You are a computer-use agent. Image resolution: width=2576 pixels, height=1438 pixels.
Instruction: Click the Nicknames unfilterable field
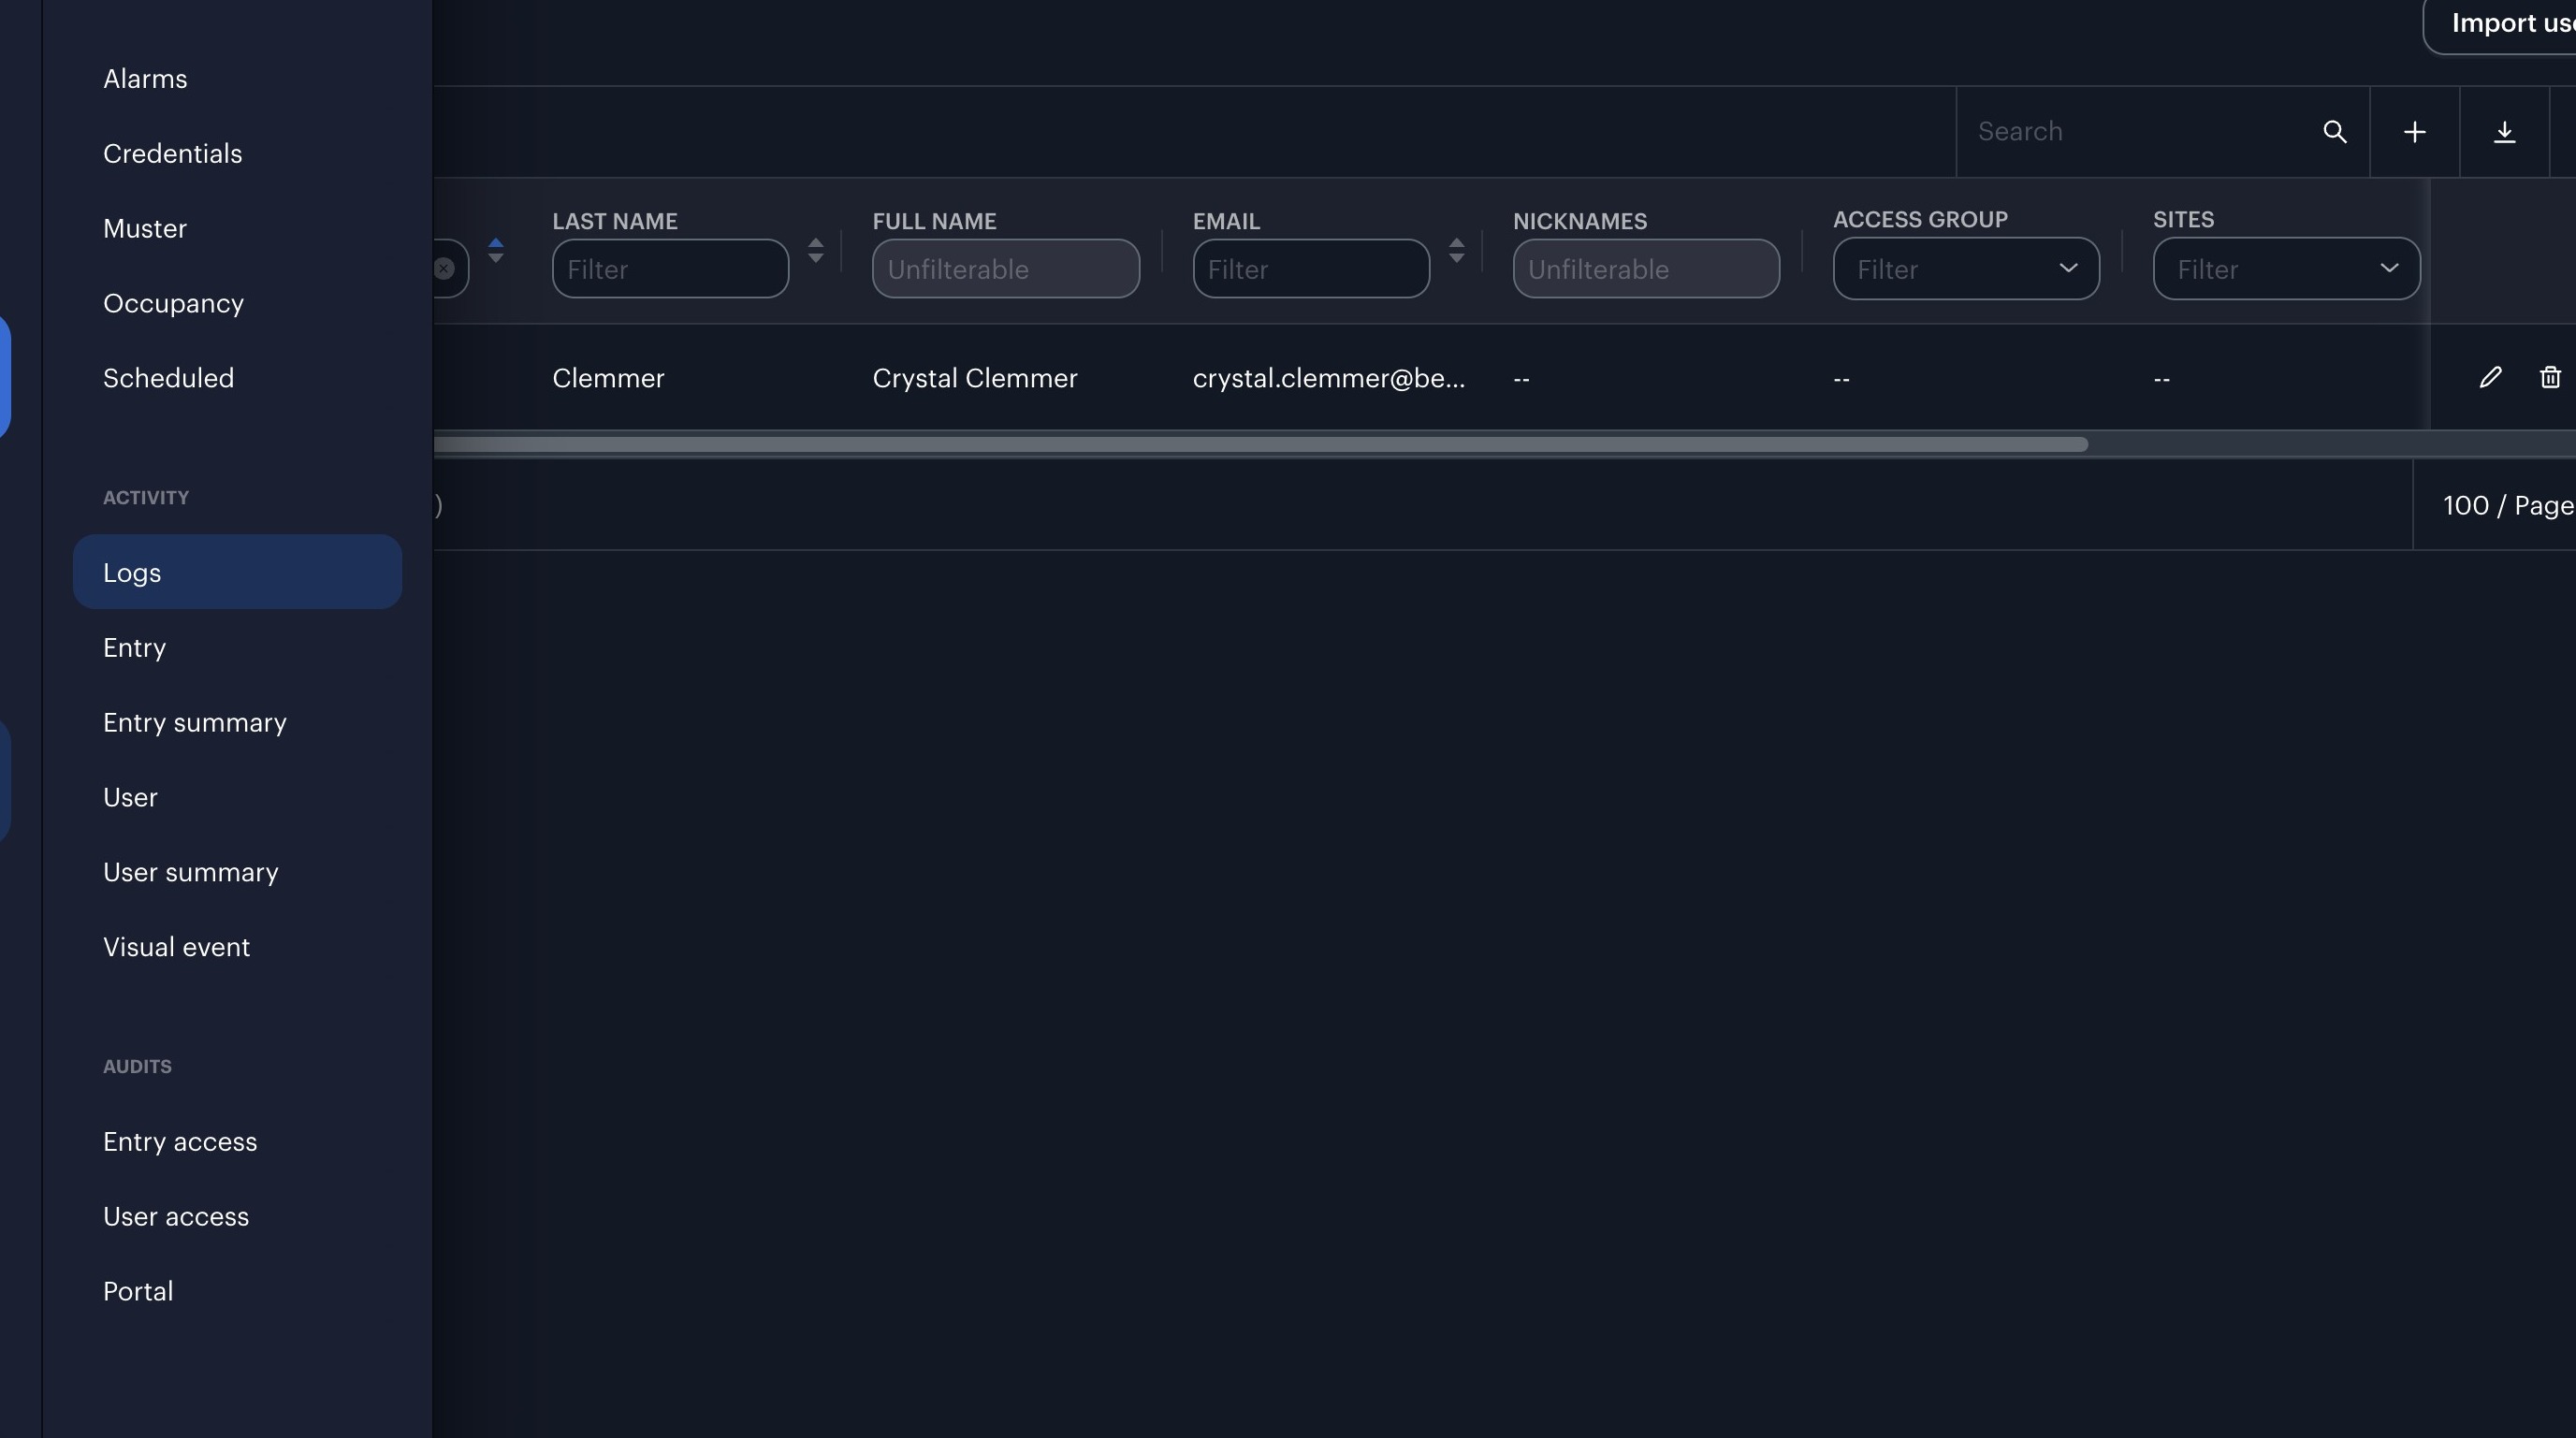1646,268
